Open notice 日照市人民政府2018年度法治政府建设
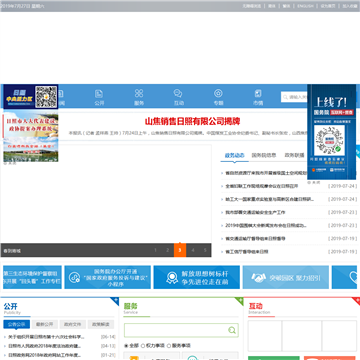The image size is (360, 360). (44, 346)
